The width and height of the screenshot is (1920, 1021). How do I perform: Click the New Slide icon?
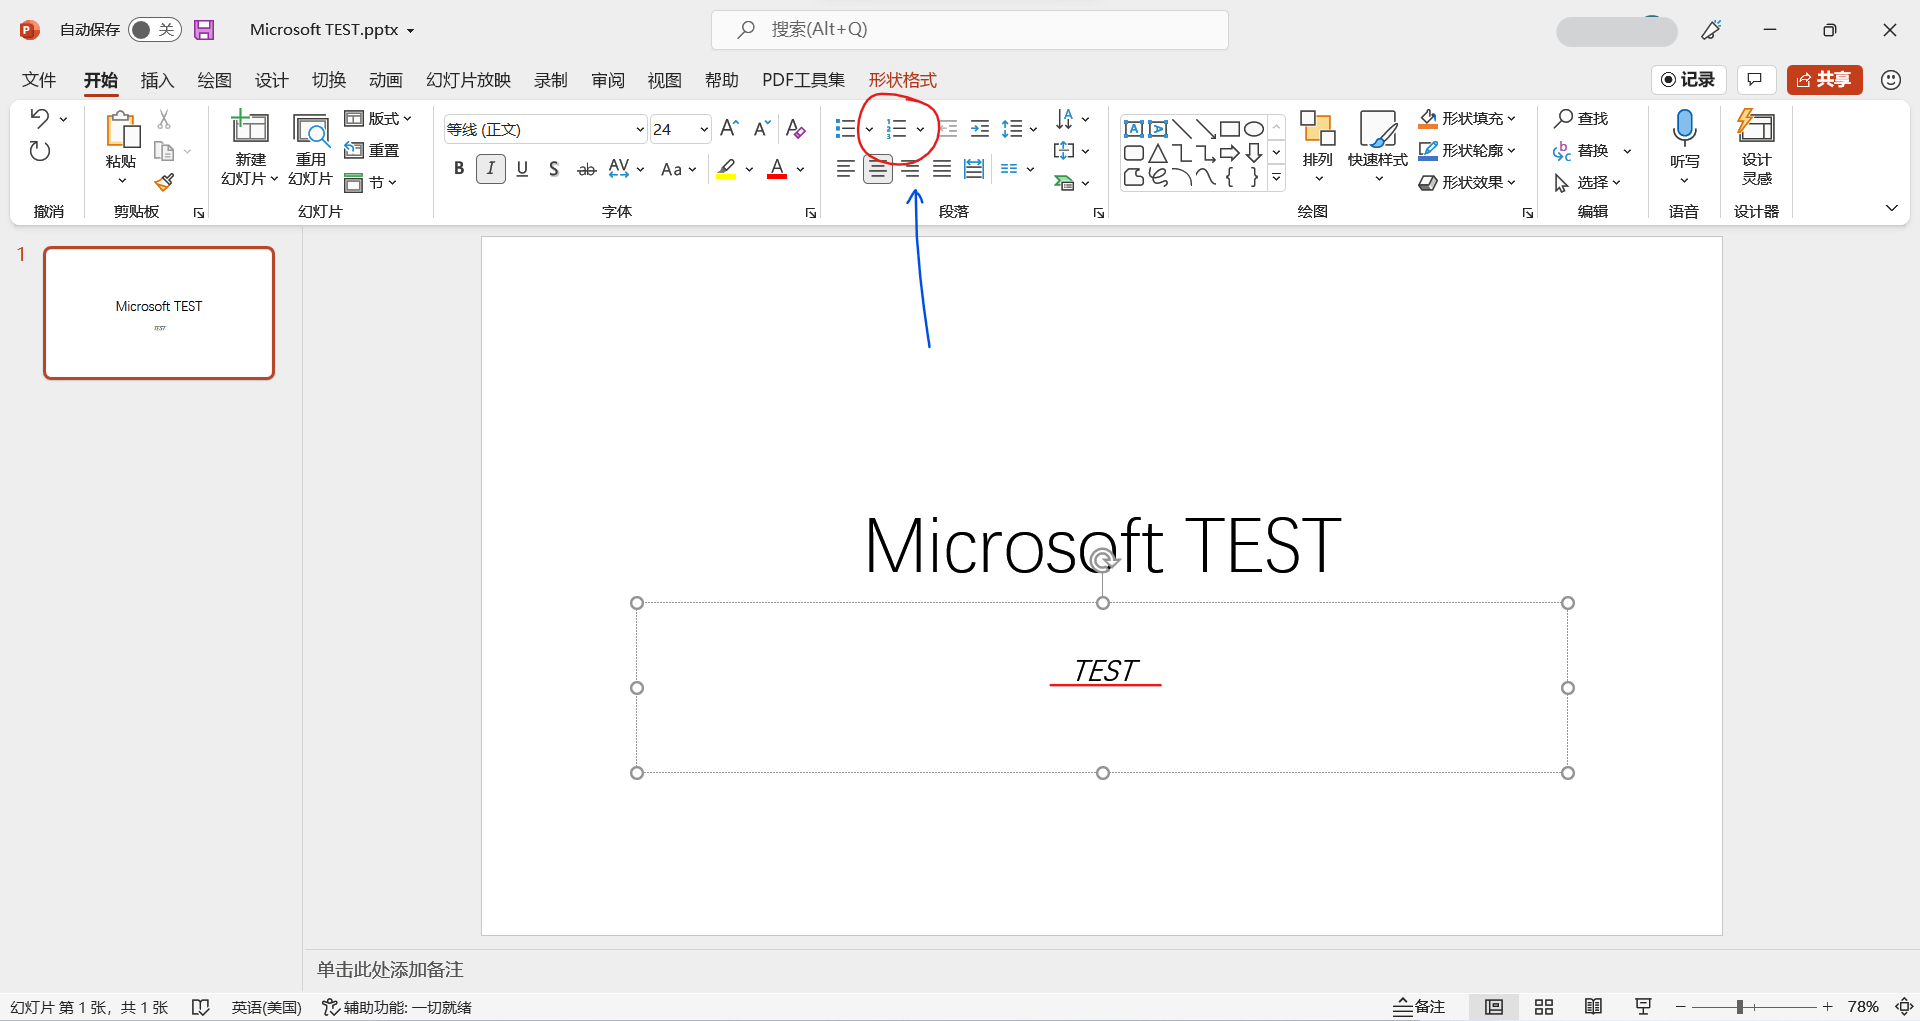pyautogui.click(x=250, y=128)
